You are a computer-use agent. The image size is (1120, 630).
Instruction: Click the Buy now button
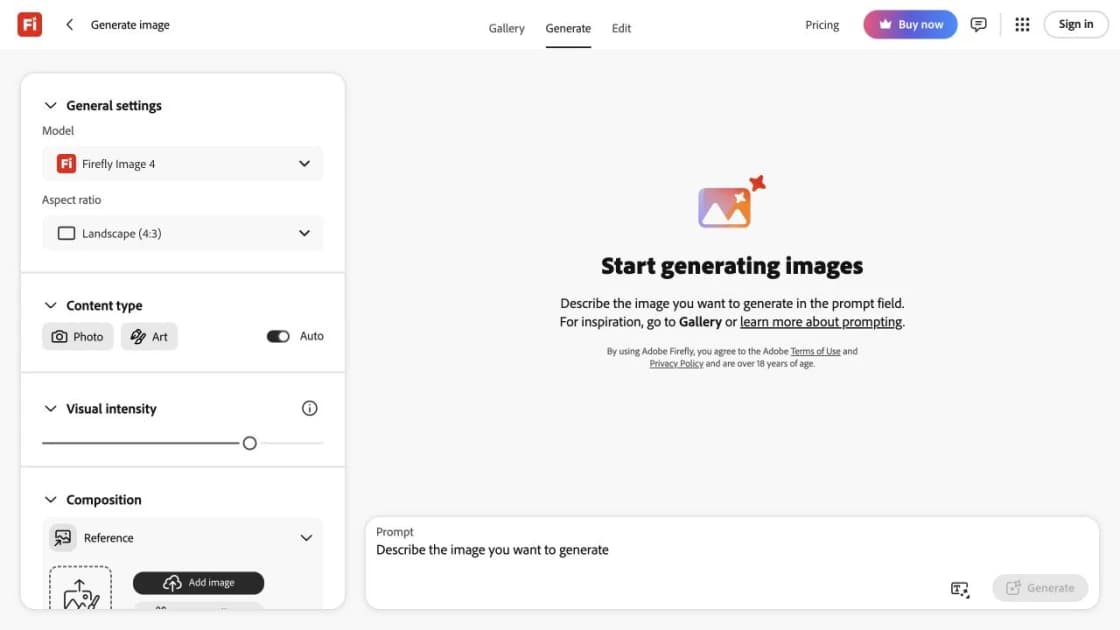910,24
